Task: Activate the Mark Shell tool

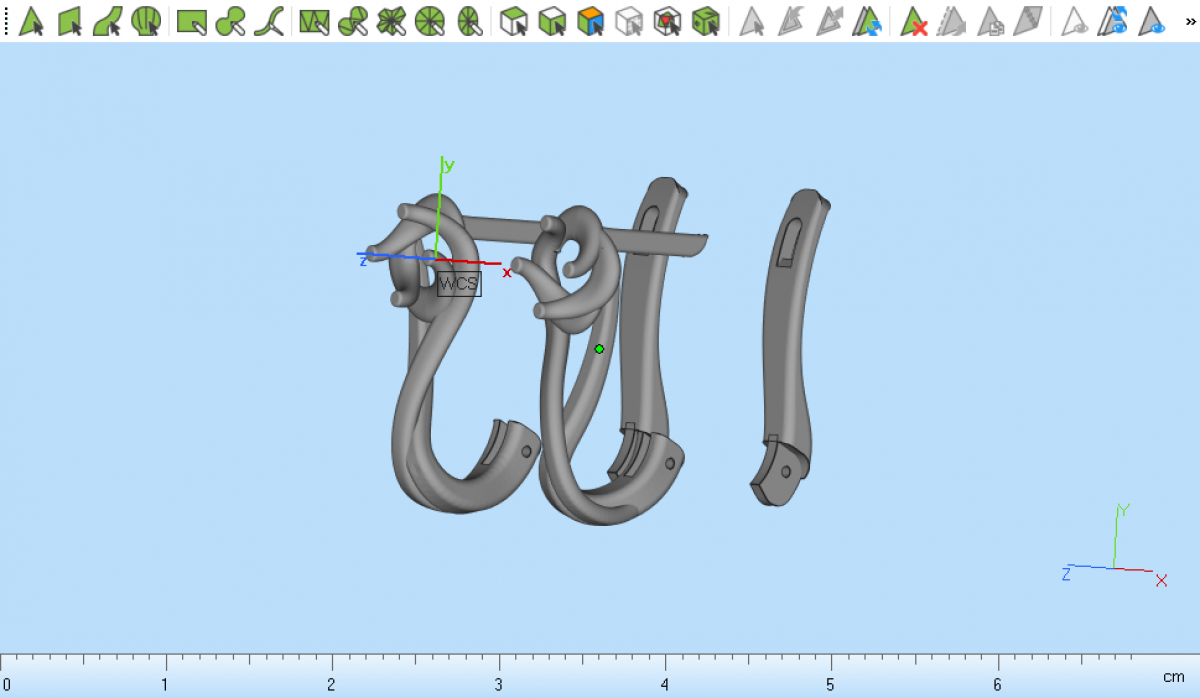Action: [146, 21]
